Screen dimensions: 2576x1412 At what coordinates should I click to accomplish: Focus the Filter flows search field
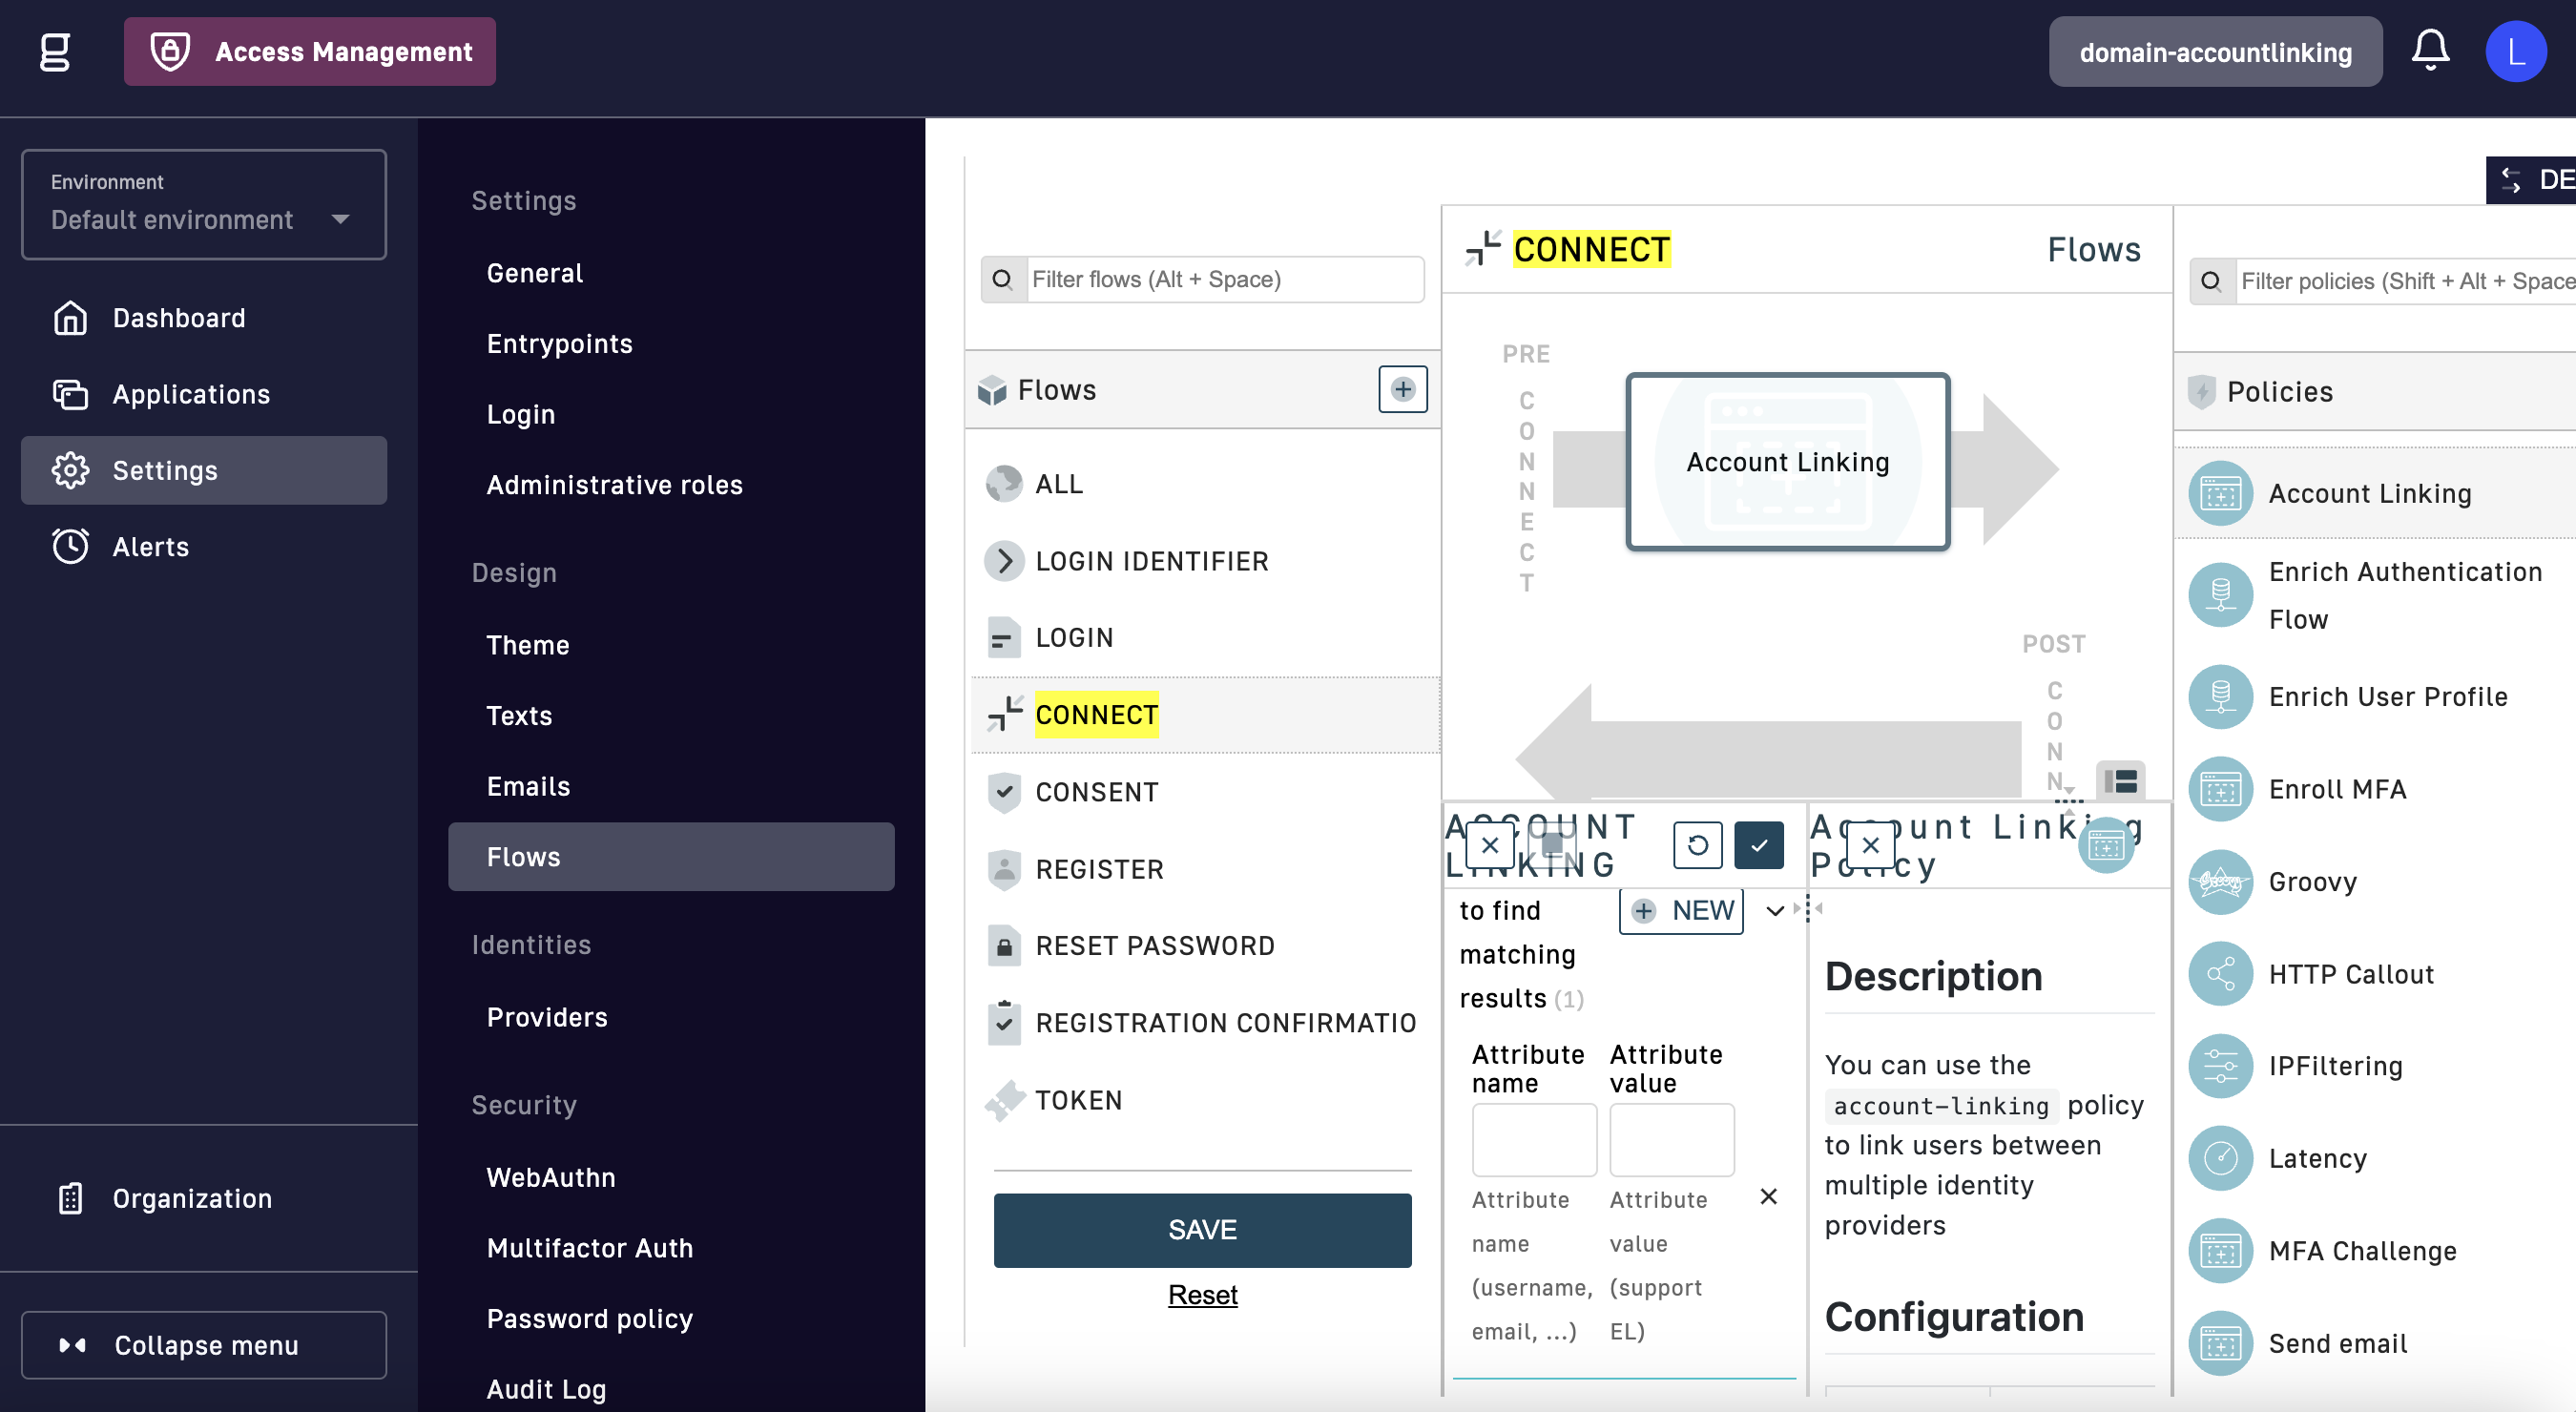pos(1222,279)
